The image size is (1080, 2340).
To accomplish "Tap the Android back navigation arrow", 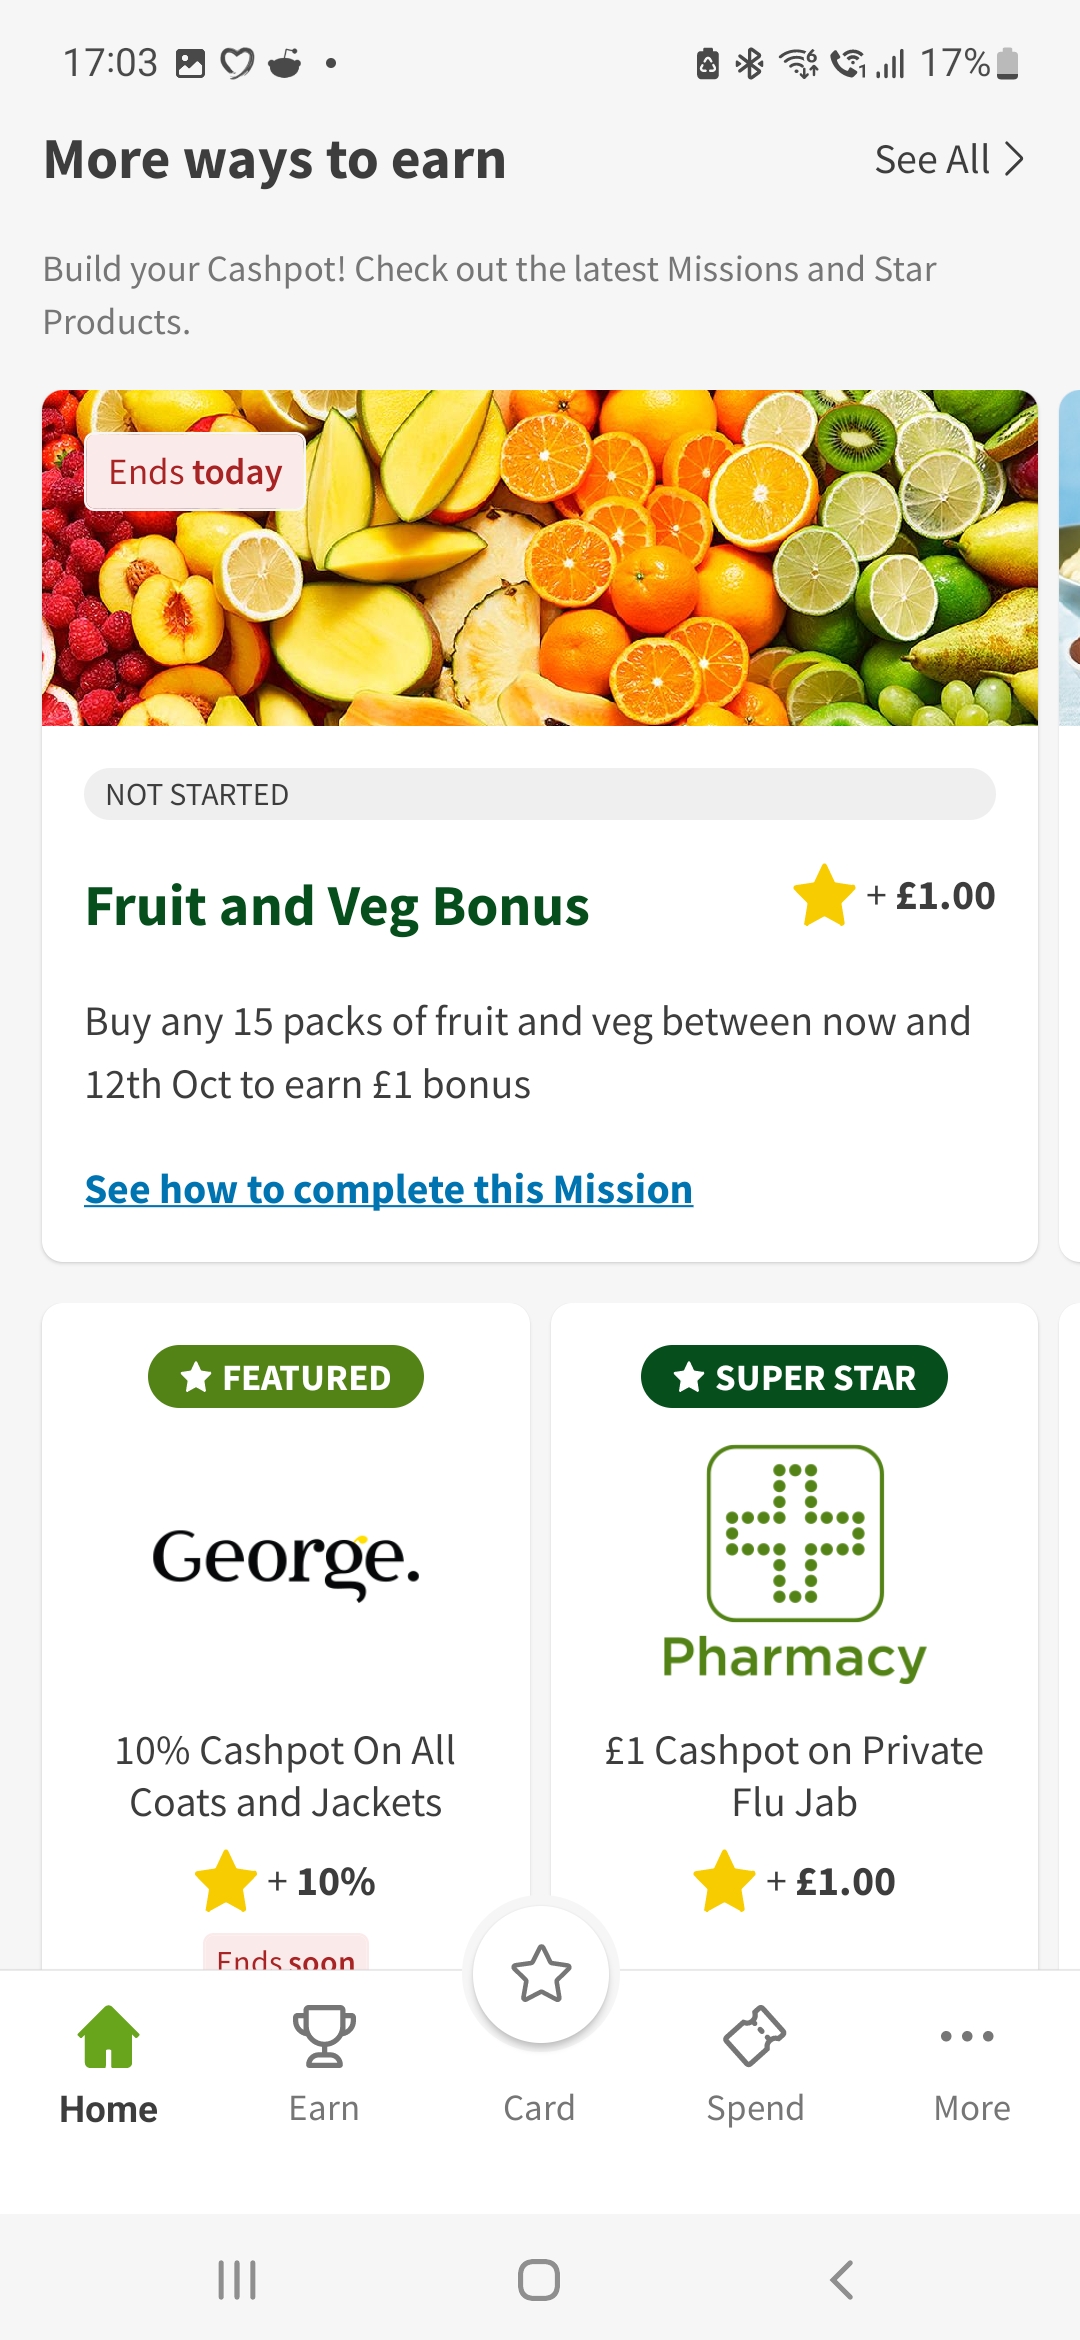I will [x=842, y=2280].
